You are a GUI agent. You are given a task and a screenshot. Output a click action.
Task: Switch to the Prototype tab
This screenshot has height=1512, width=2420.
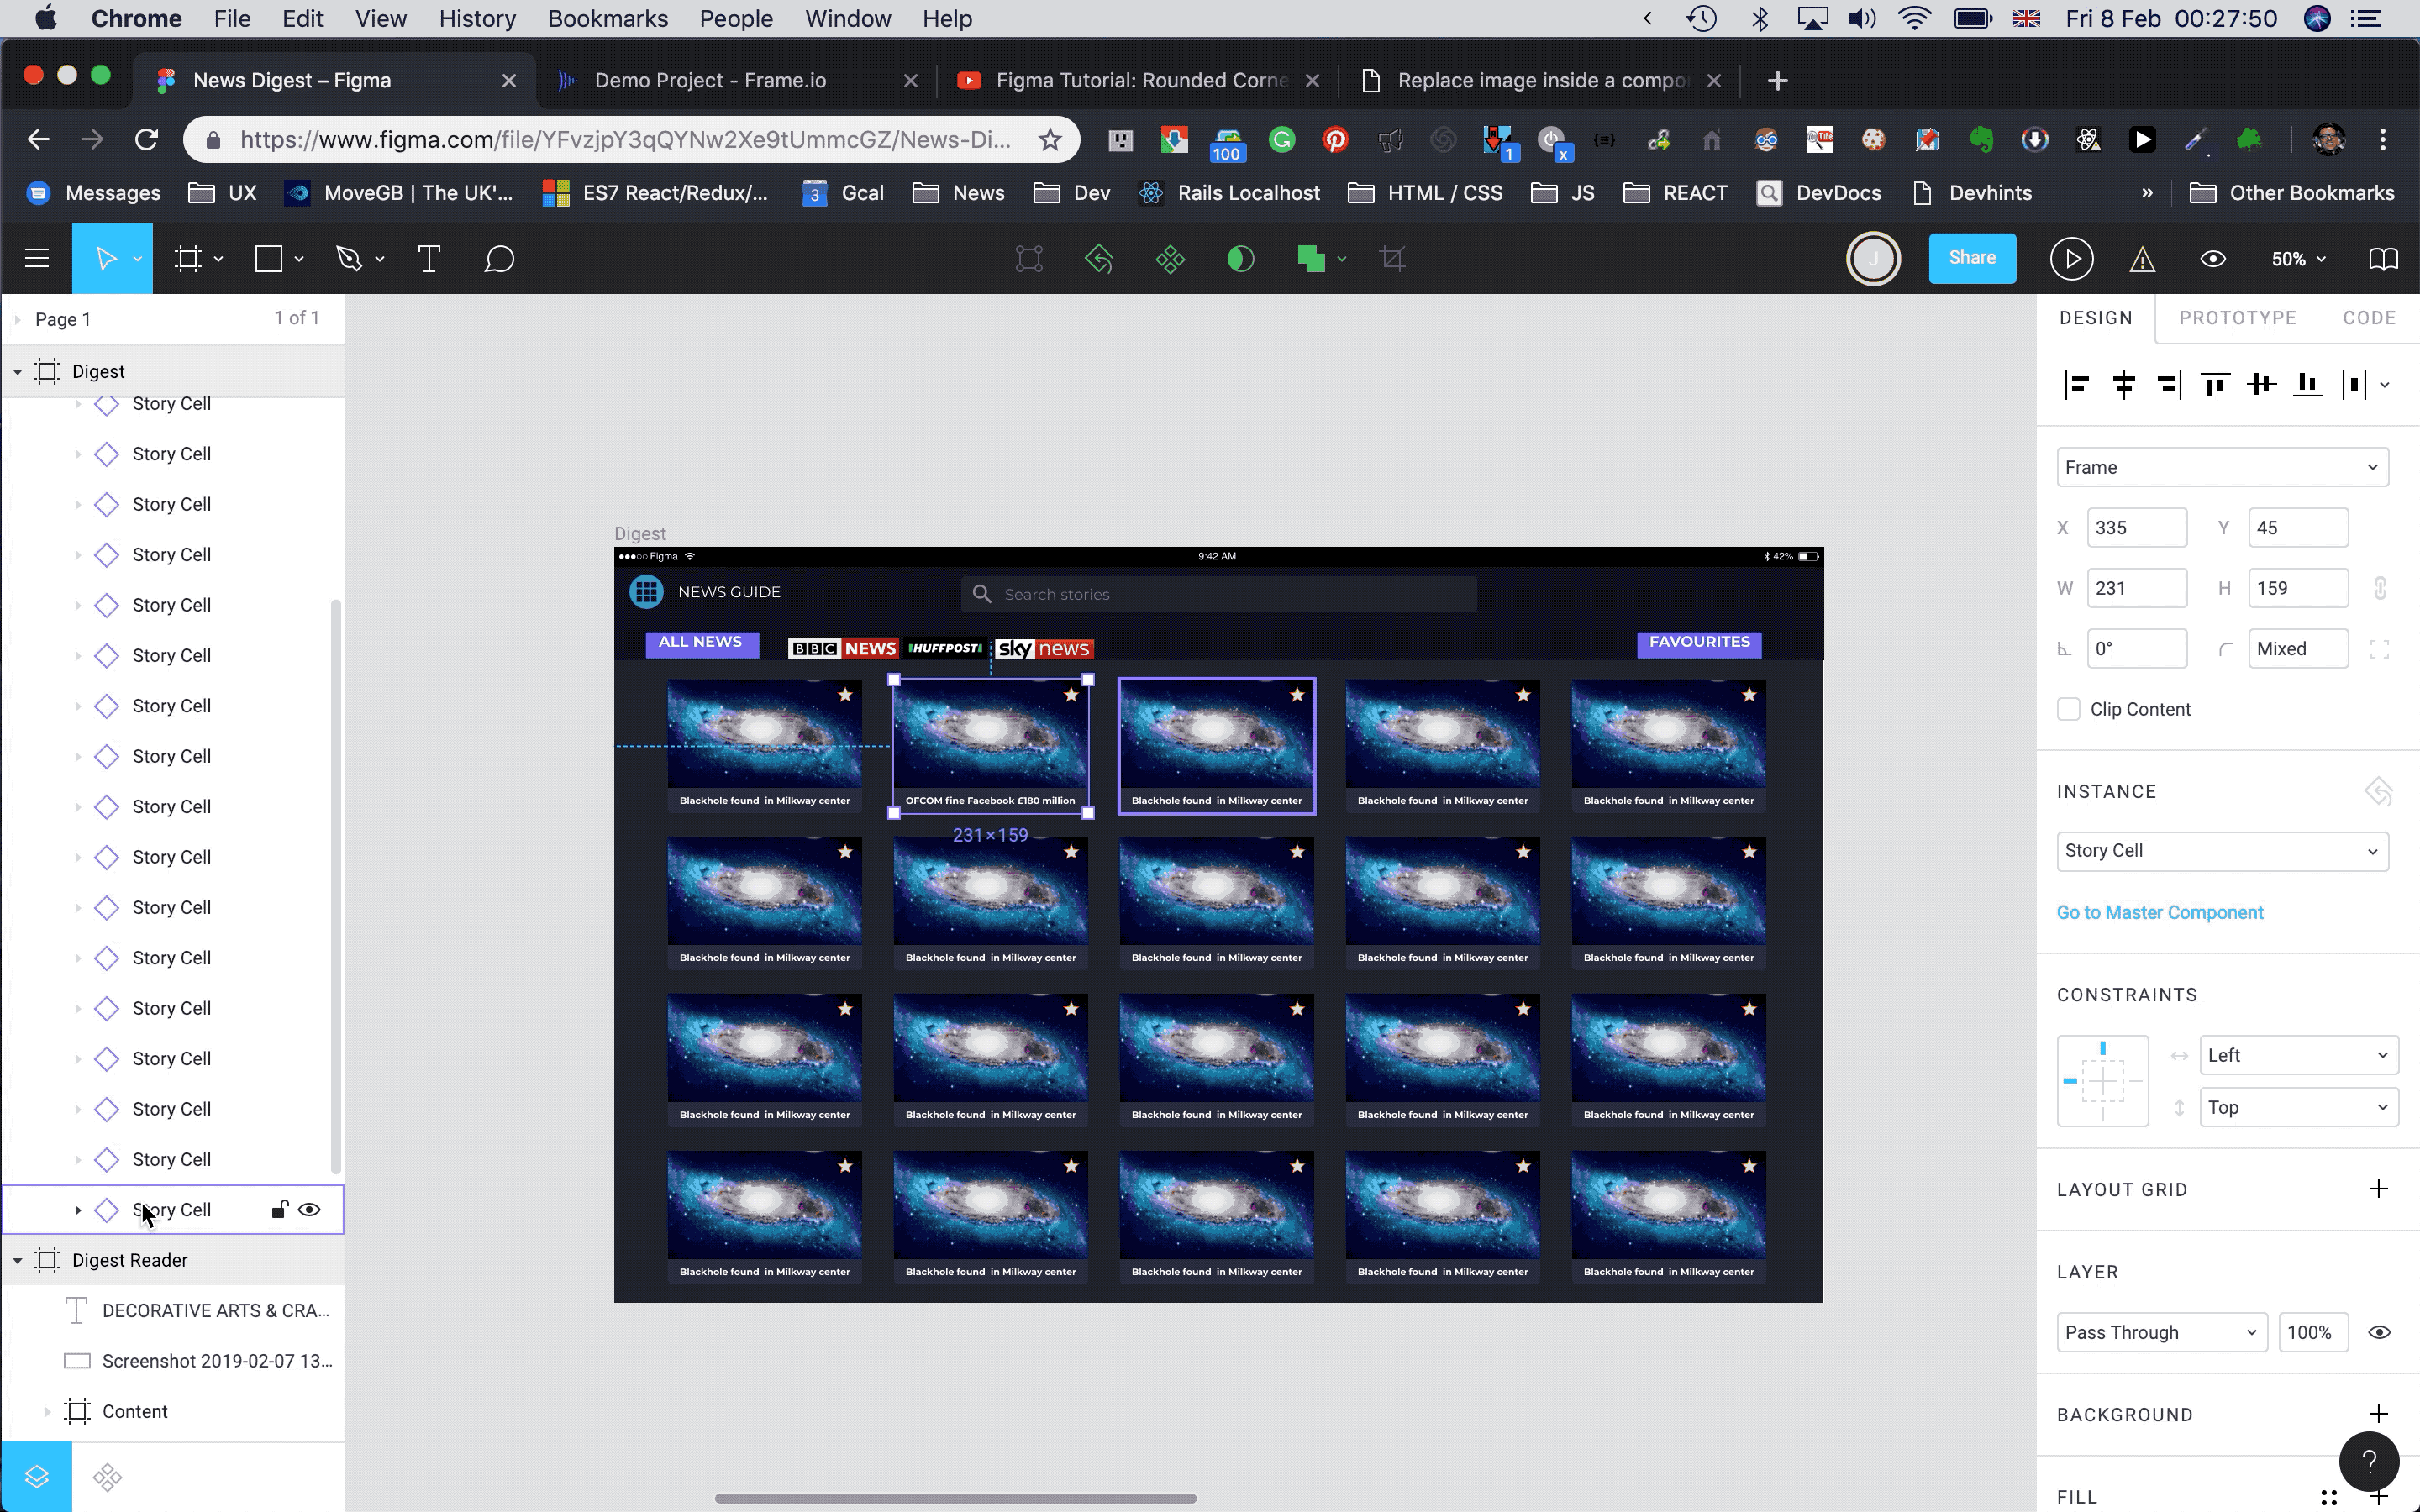click(x=2237, y=318)
